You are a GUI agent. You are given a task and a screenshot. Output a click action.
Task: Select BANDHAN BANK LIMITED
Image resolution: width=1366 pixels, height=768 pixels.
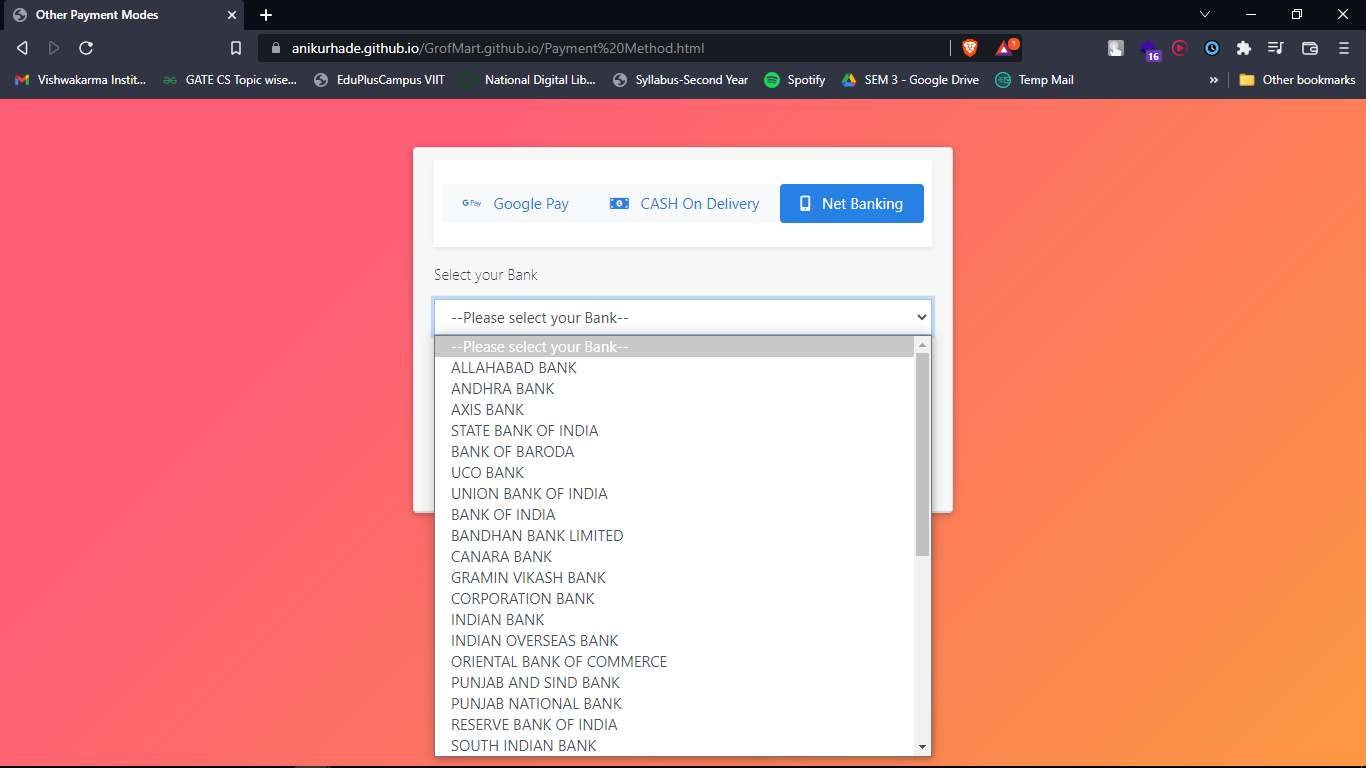[x=675, y=536]
